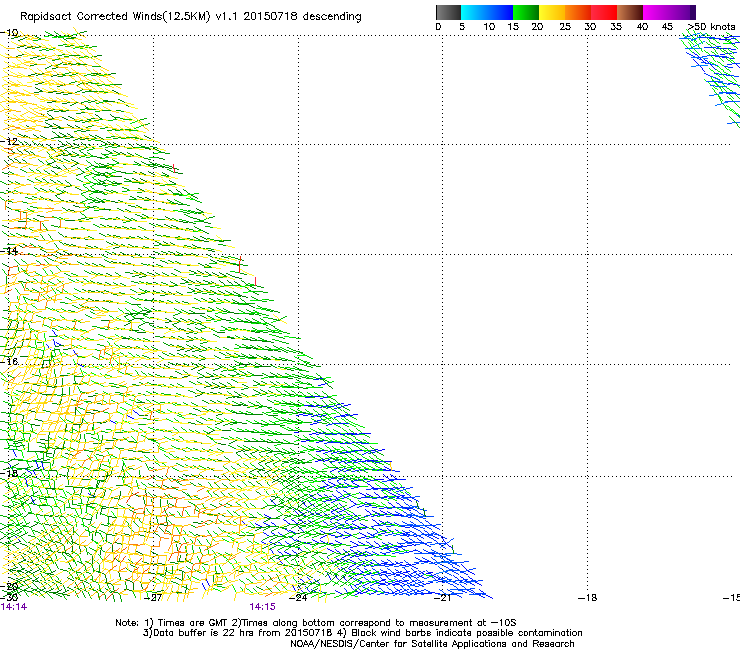Click the -16 latitude axis label
The image size is (740, 650).
pyautogui.click(x=9, y=362)
